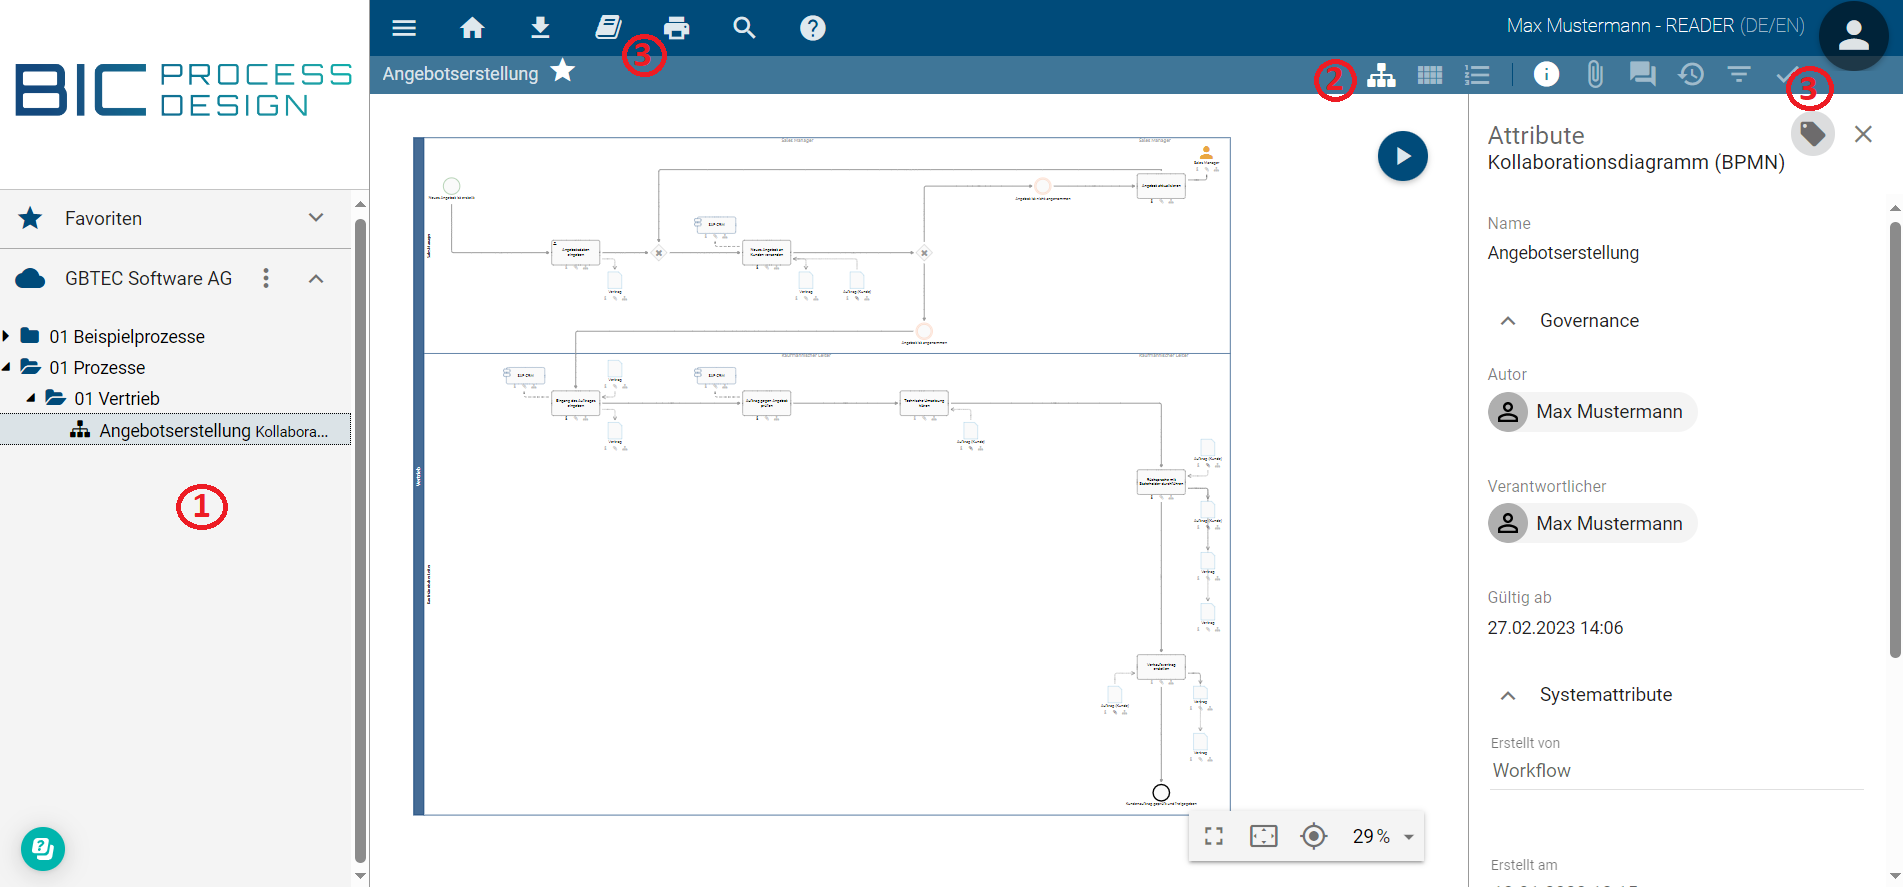The height and width of the screenshot is (887, 1903).
Task: Open the hamburger menu
Action: click(404, 28)
